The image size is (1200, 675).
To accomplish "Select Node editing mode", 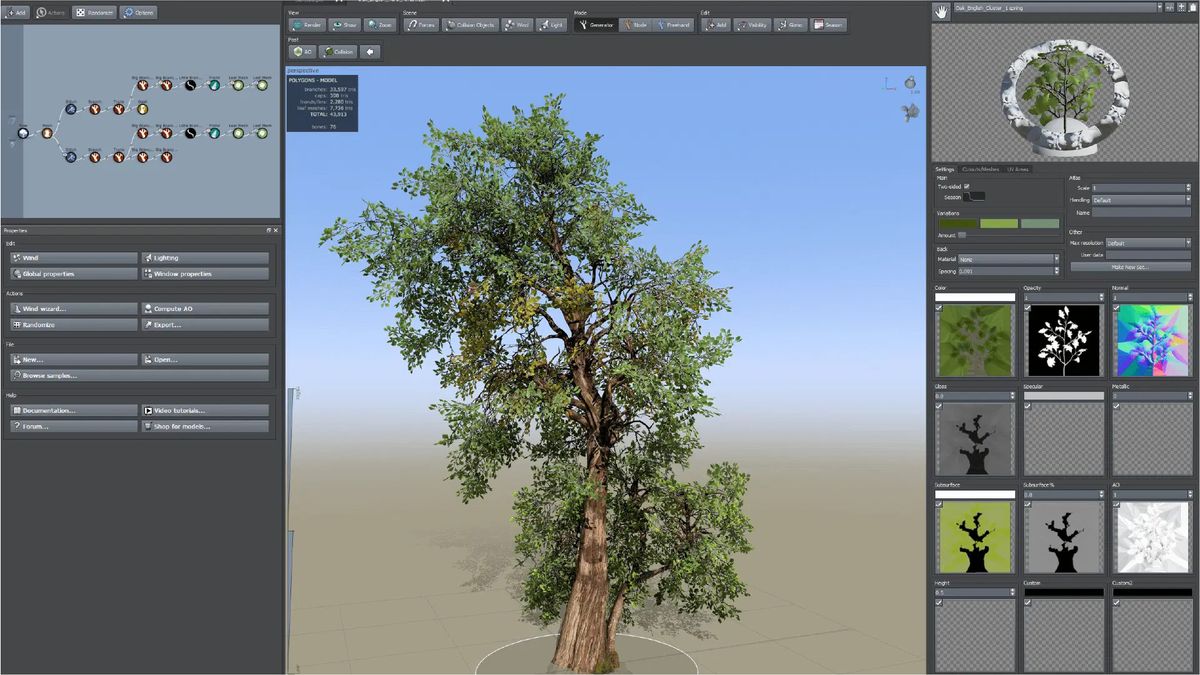I will coord(634,25).
